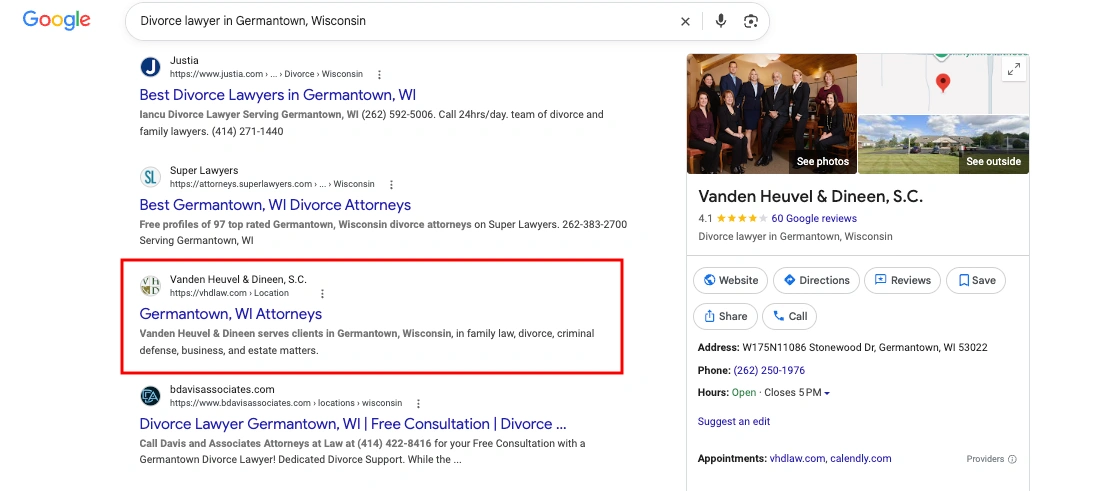1097x491 pixels.
Task: Expand the map with the fullscreen icon
Action: [x=1014, y=69]
